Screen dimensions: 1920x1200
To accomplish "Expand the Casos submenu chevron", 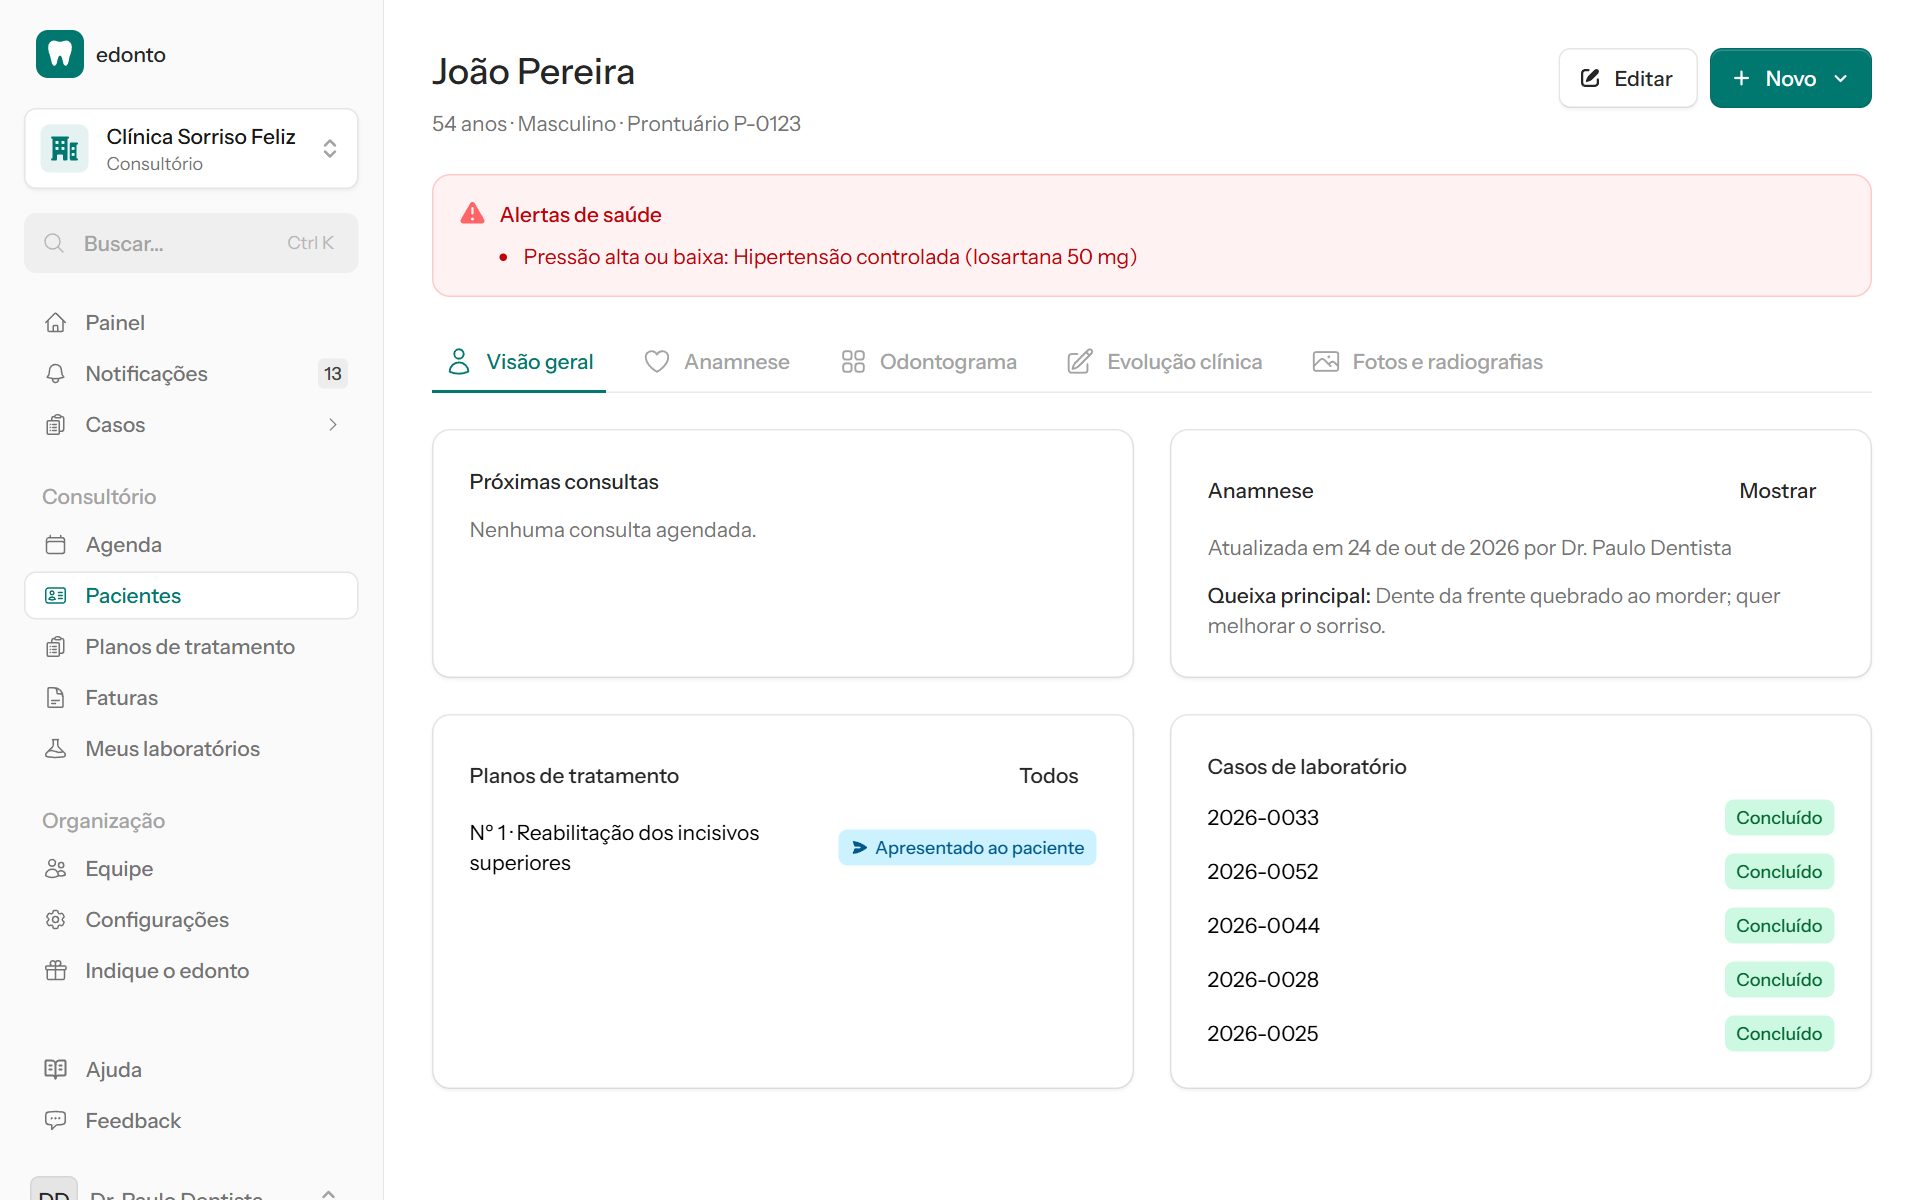I will pyautogui.click(x=333, y=425).
